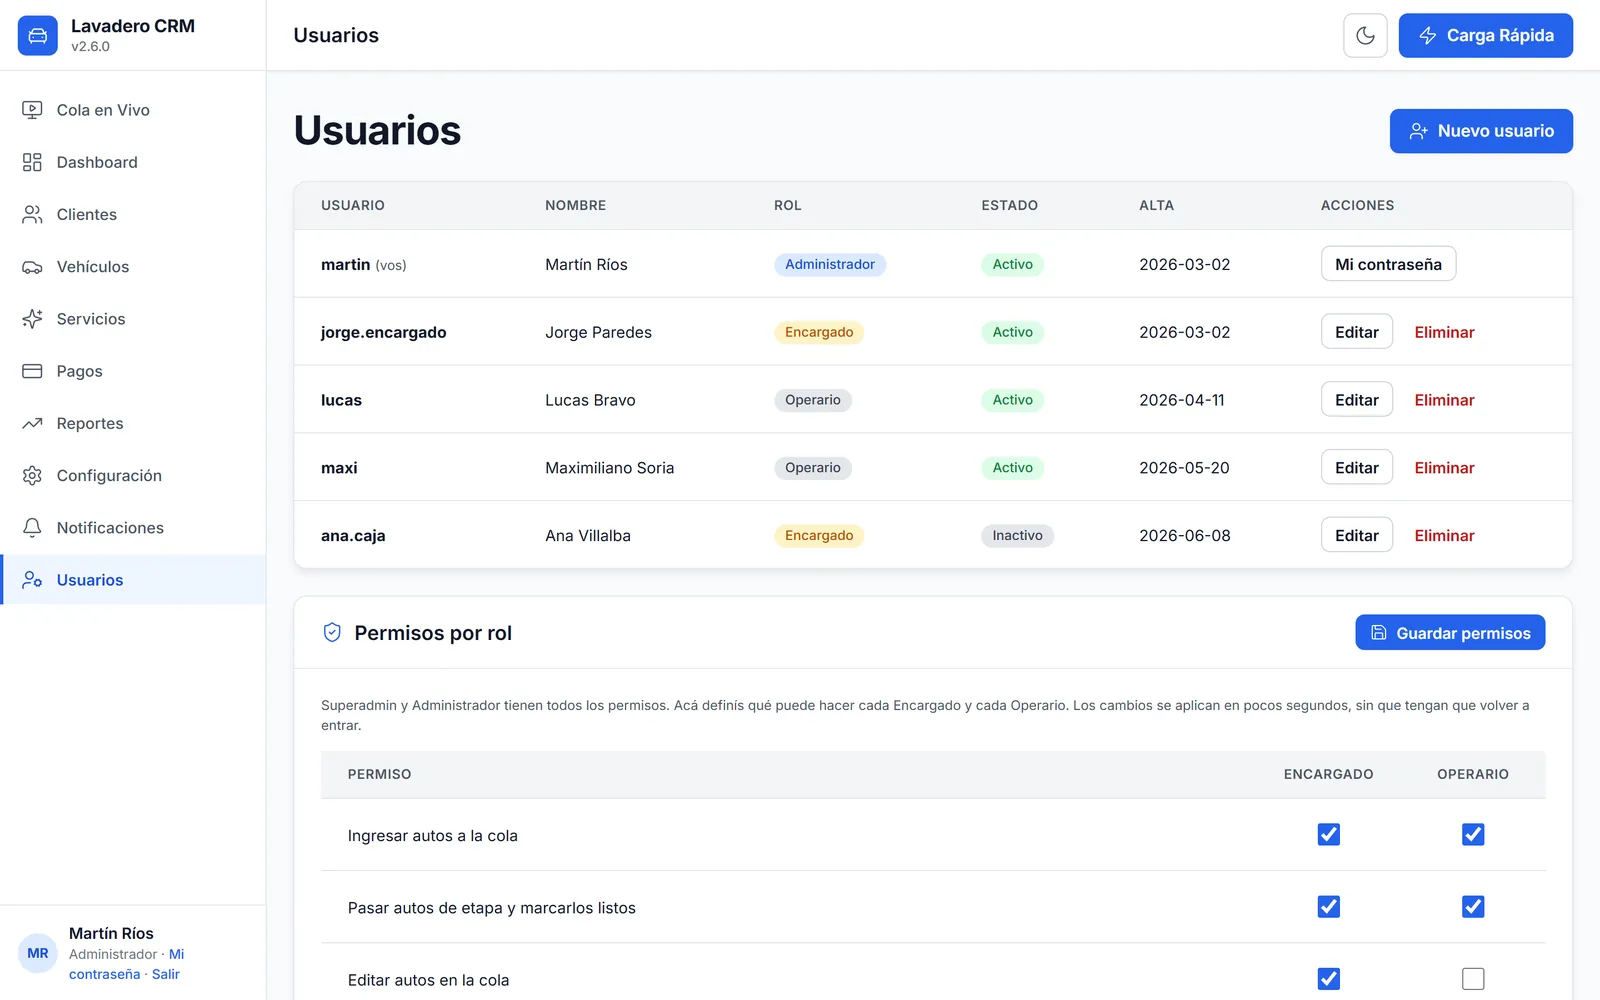The width and height of the screenshot is (1600, 1000).
Task: Click the Encargado role badge for Jorge Paredes
Action: (819, 332)
